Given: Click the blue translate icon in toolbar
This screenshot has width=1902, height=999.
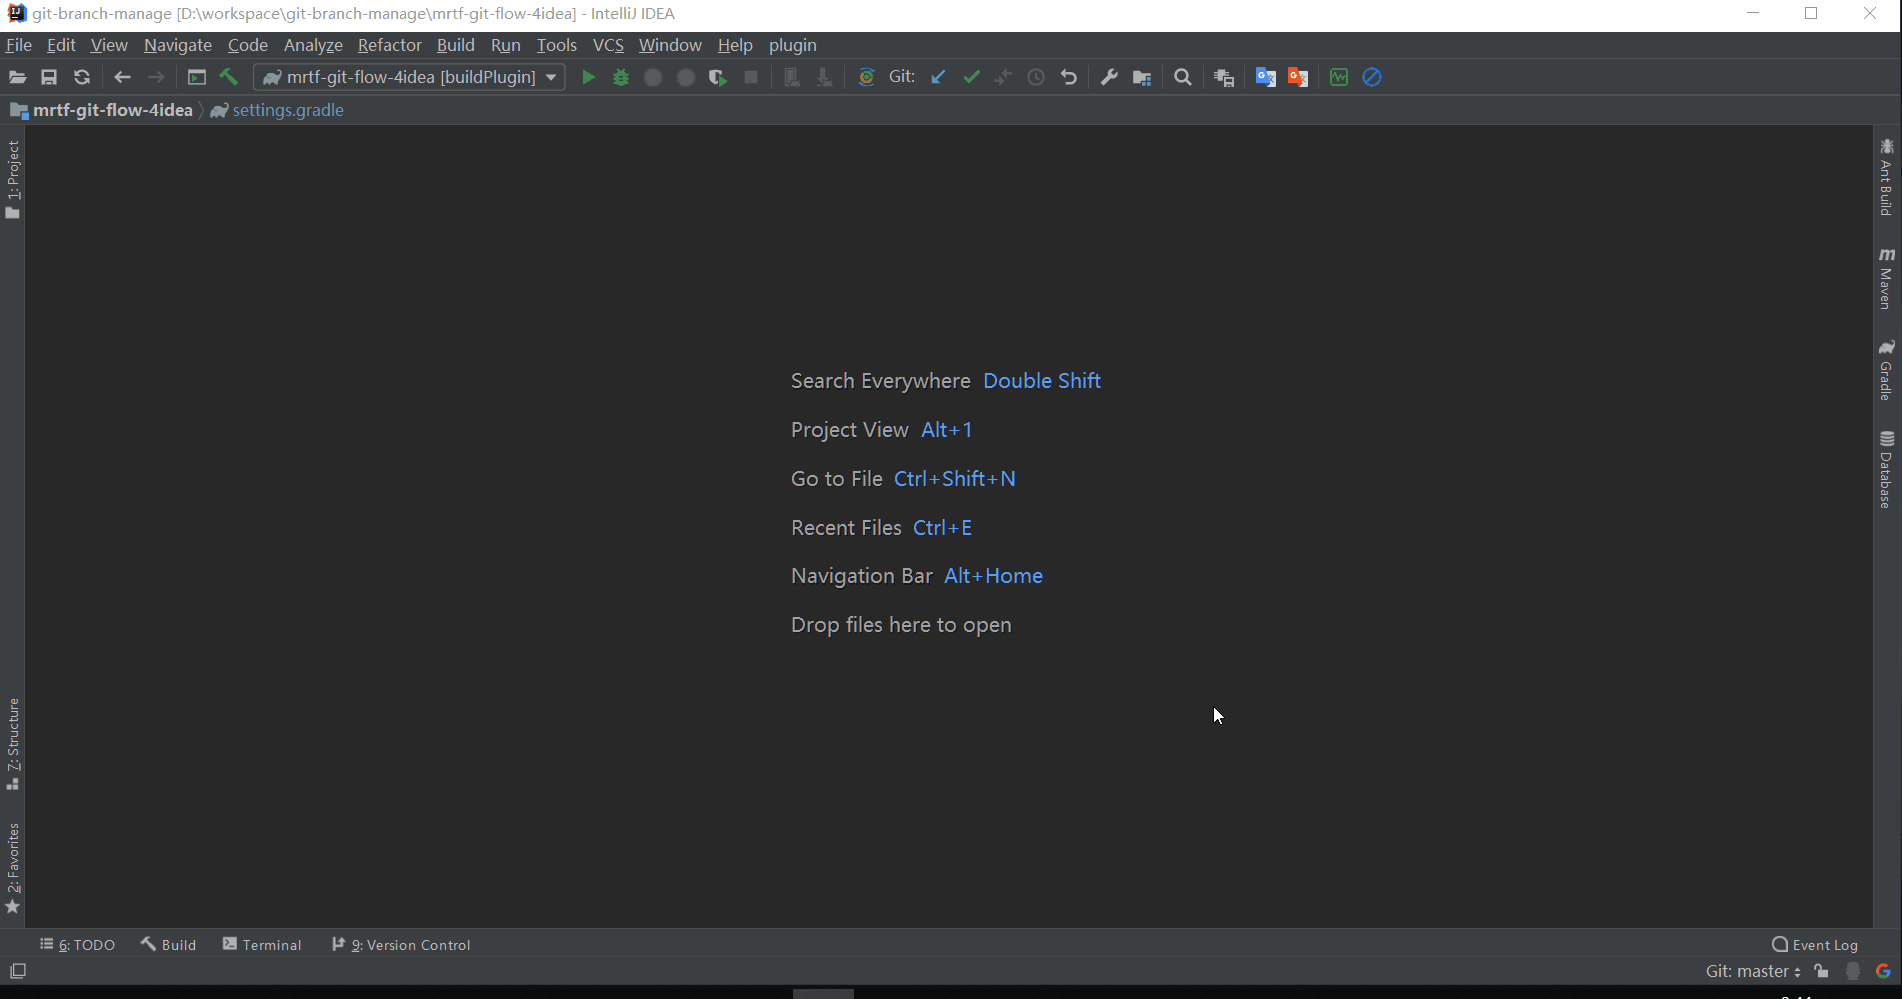Looking at the screenshot, I should 1266,77.
